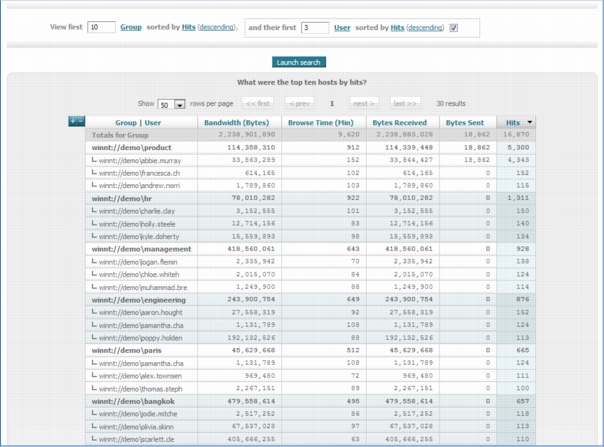Click the Group grouping link

pyautogui.click(x=131, y=27)
